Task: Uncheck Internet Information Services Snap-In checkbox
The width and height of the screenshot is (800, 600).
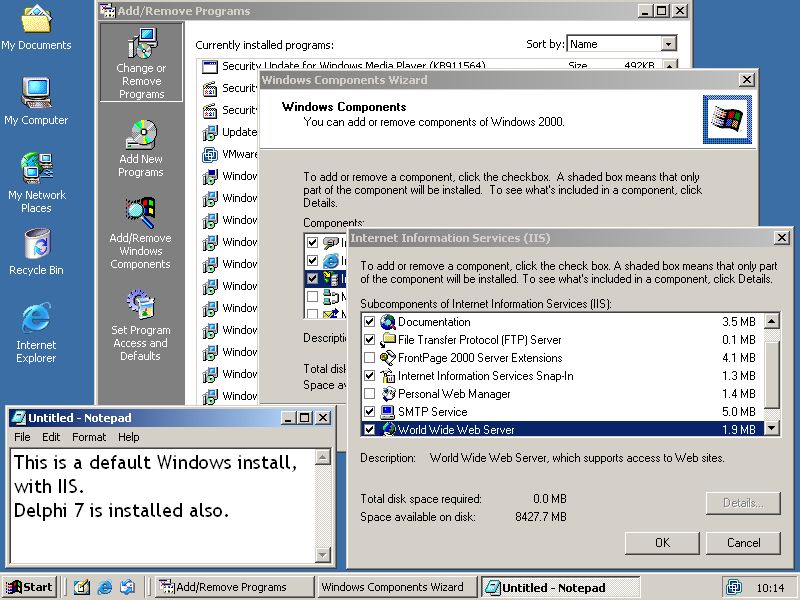Action: (x=369, y=376)
